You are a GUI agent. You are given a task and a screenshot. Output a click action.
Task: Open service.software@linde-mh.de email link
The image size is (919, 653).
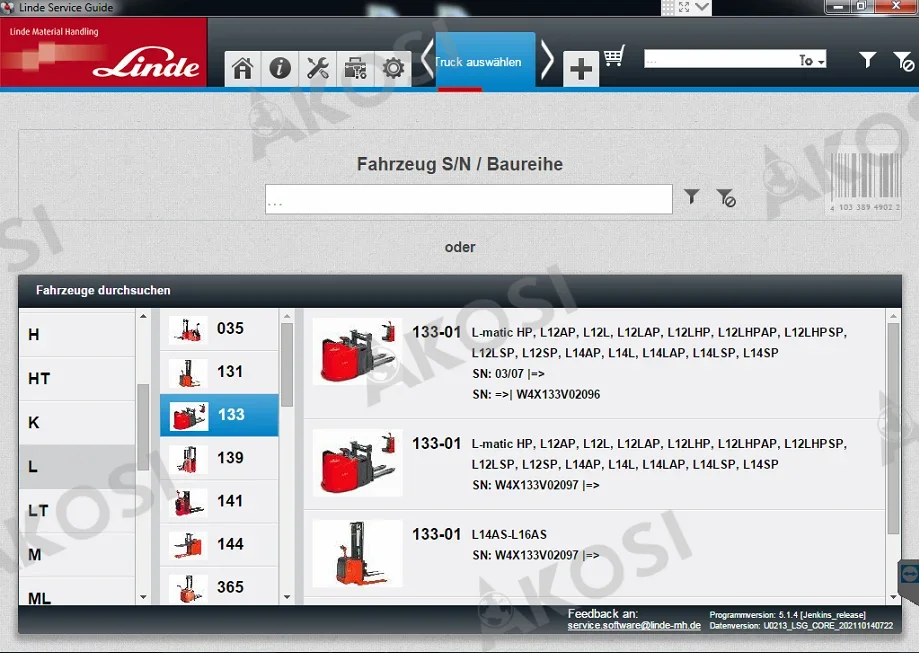pyautogui.click(x=634, y=625)
